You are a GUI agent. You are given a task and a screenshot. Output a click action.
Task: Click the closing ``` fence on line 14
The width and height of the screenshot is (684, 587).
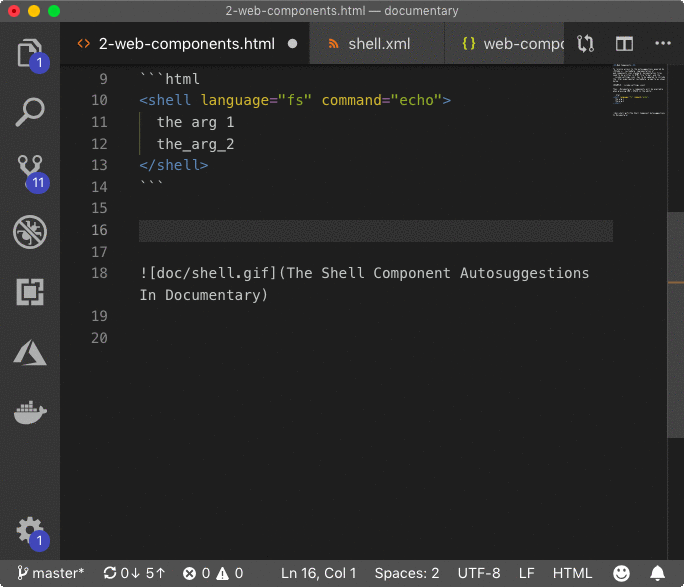pyautogui.click(x=151, y=184)
